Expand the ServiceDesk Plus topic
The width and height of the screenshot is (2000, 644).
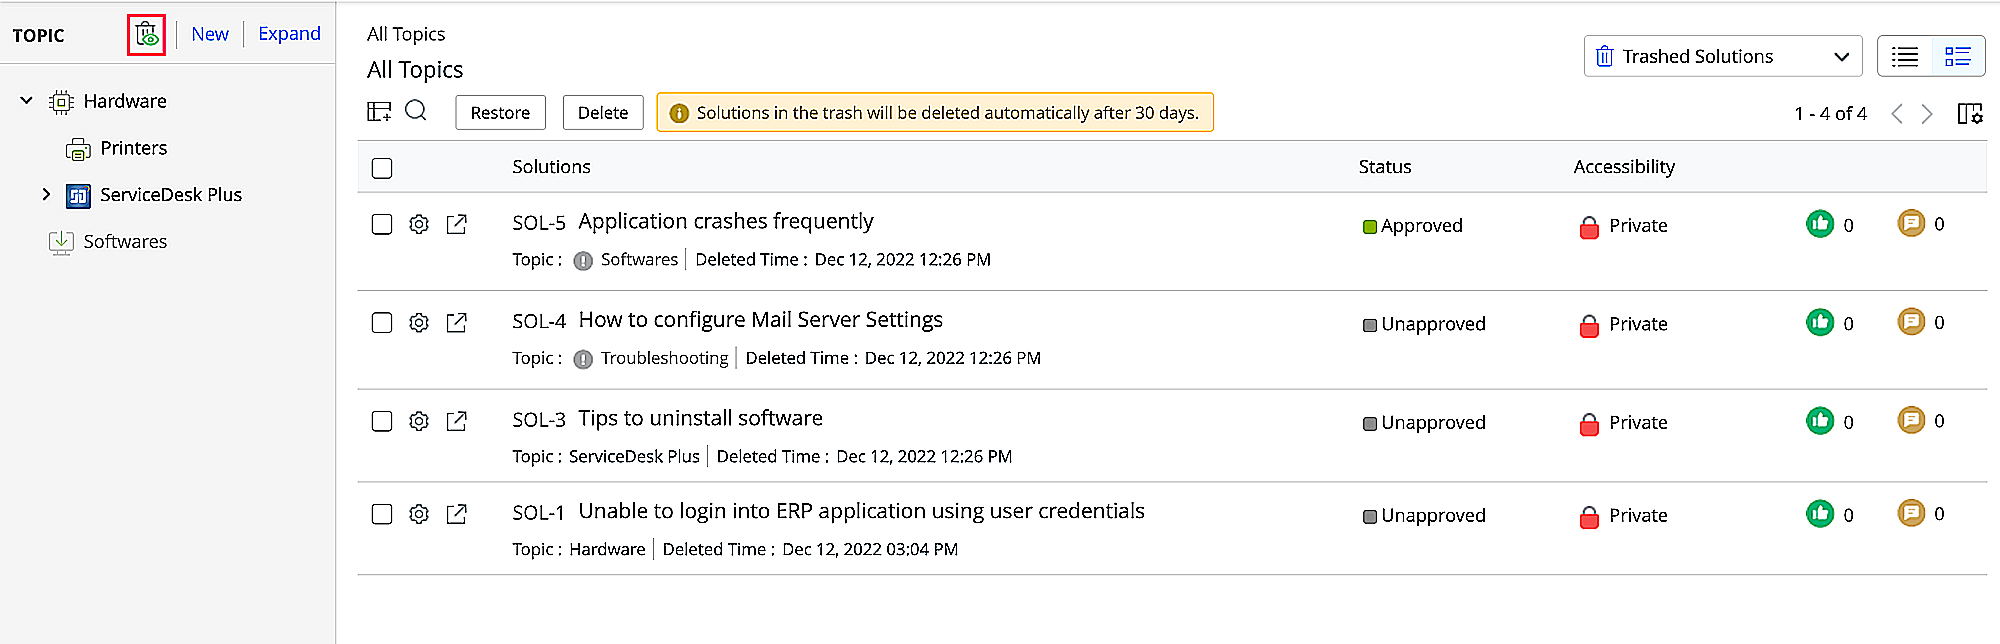46,194
